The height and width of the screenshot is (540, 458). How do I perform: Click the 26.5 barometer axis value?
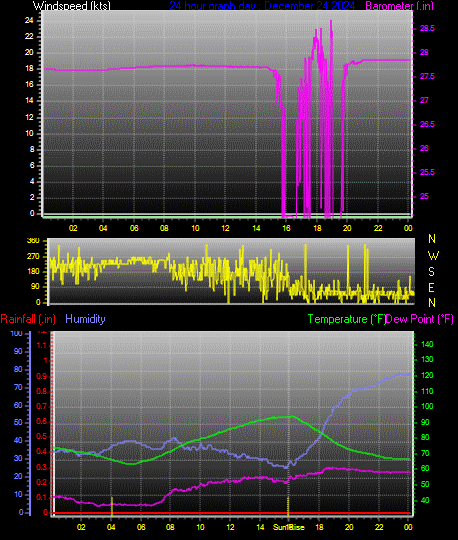pyautogui.click(x=427, y=124)
